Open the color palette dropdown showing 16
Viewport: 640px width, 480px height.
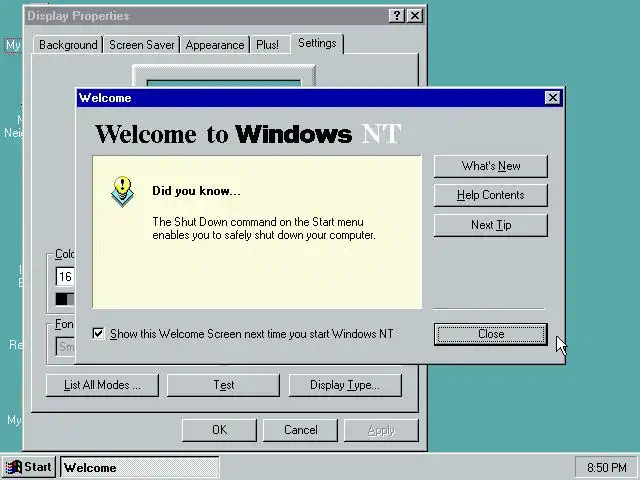65,277
